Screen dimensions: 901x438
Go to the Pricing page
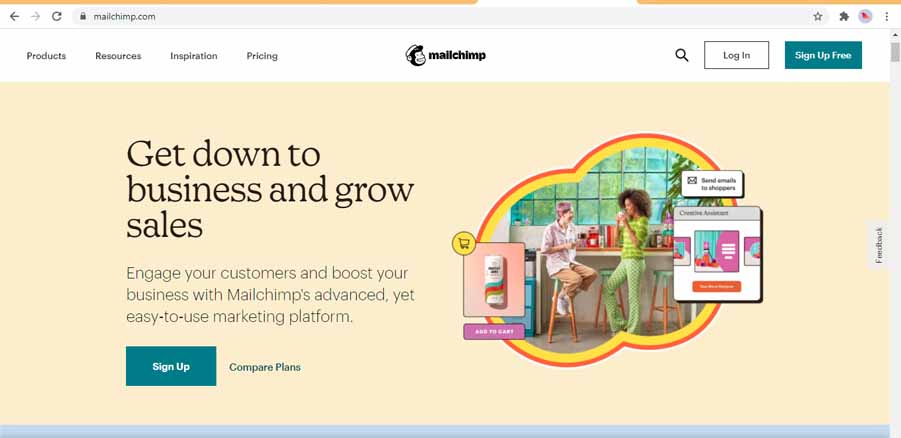262,56
